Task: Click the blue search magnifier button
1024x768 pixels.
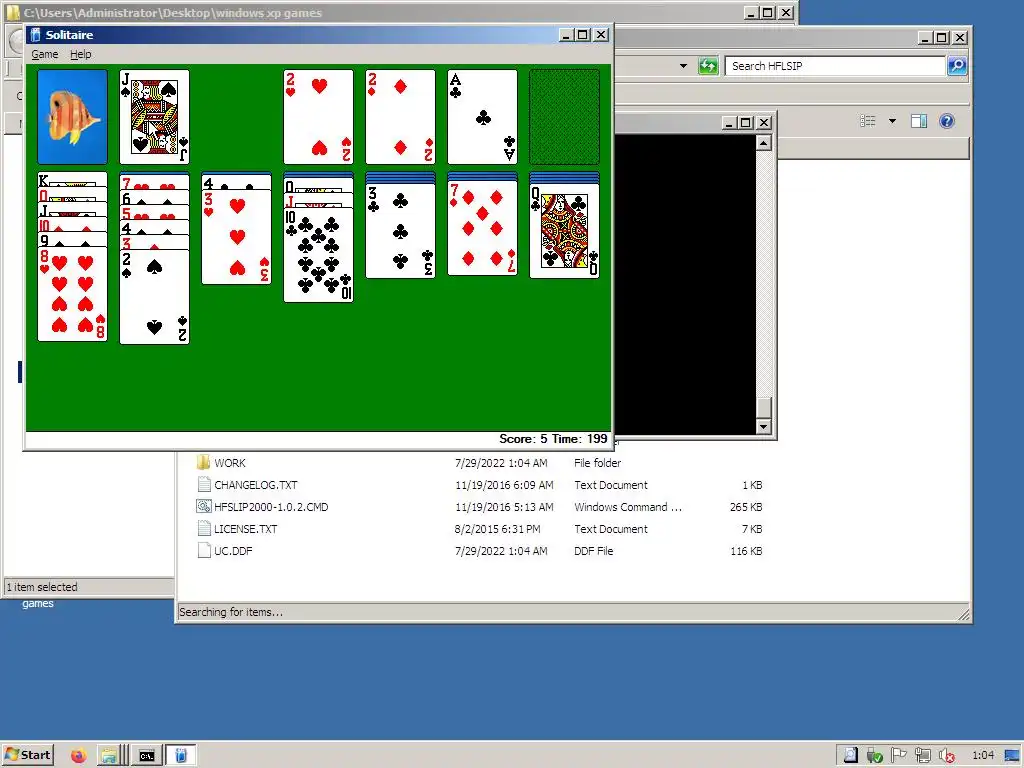Action: click(957, 66)
